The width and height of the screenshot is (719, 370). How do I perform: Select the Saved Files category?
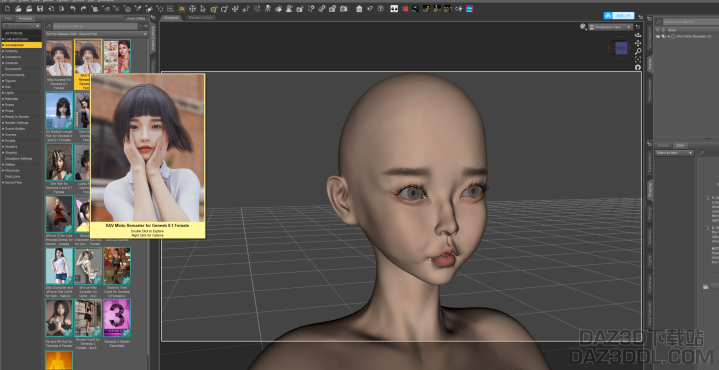(x=21, y=182)
